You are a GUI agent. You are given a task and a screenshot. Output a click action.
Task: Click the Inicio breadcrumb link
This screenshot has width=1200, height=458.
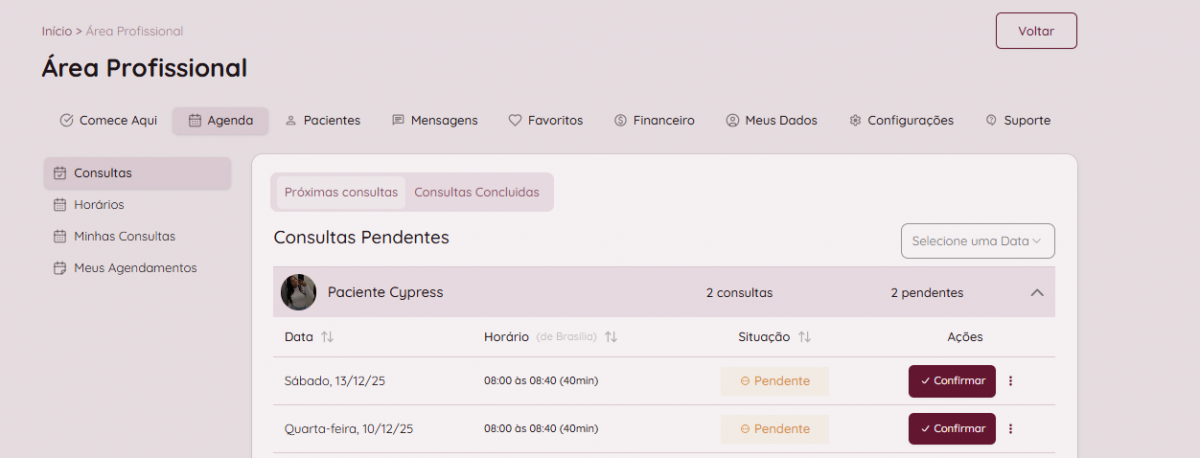pos(56,31)
